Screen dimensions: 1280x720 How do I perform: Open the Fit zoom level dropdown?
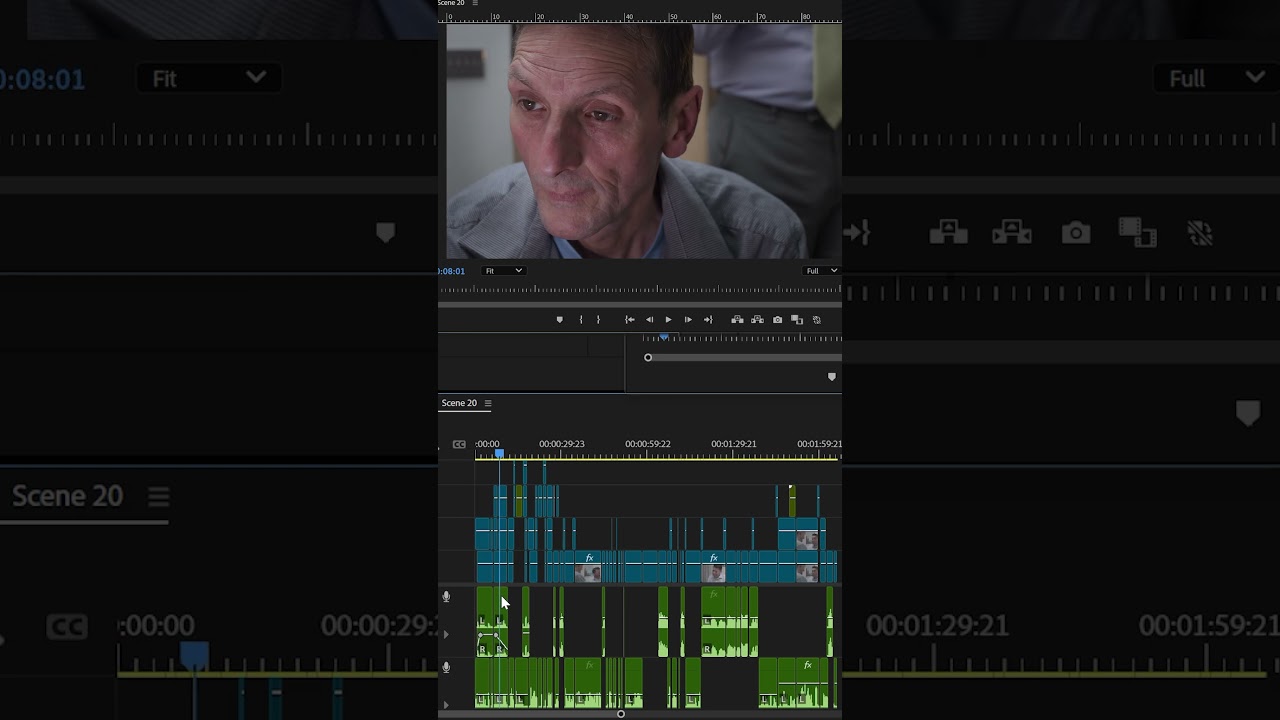[x=503, y=271]
